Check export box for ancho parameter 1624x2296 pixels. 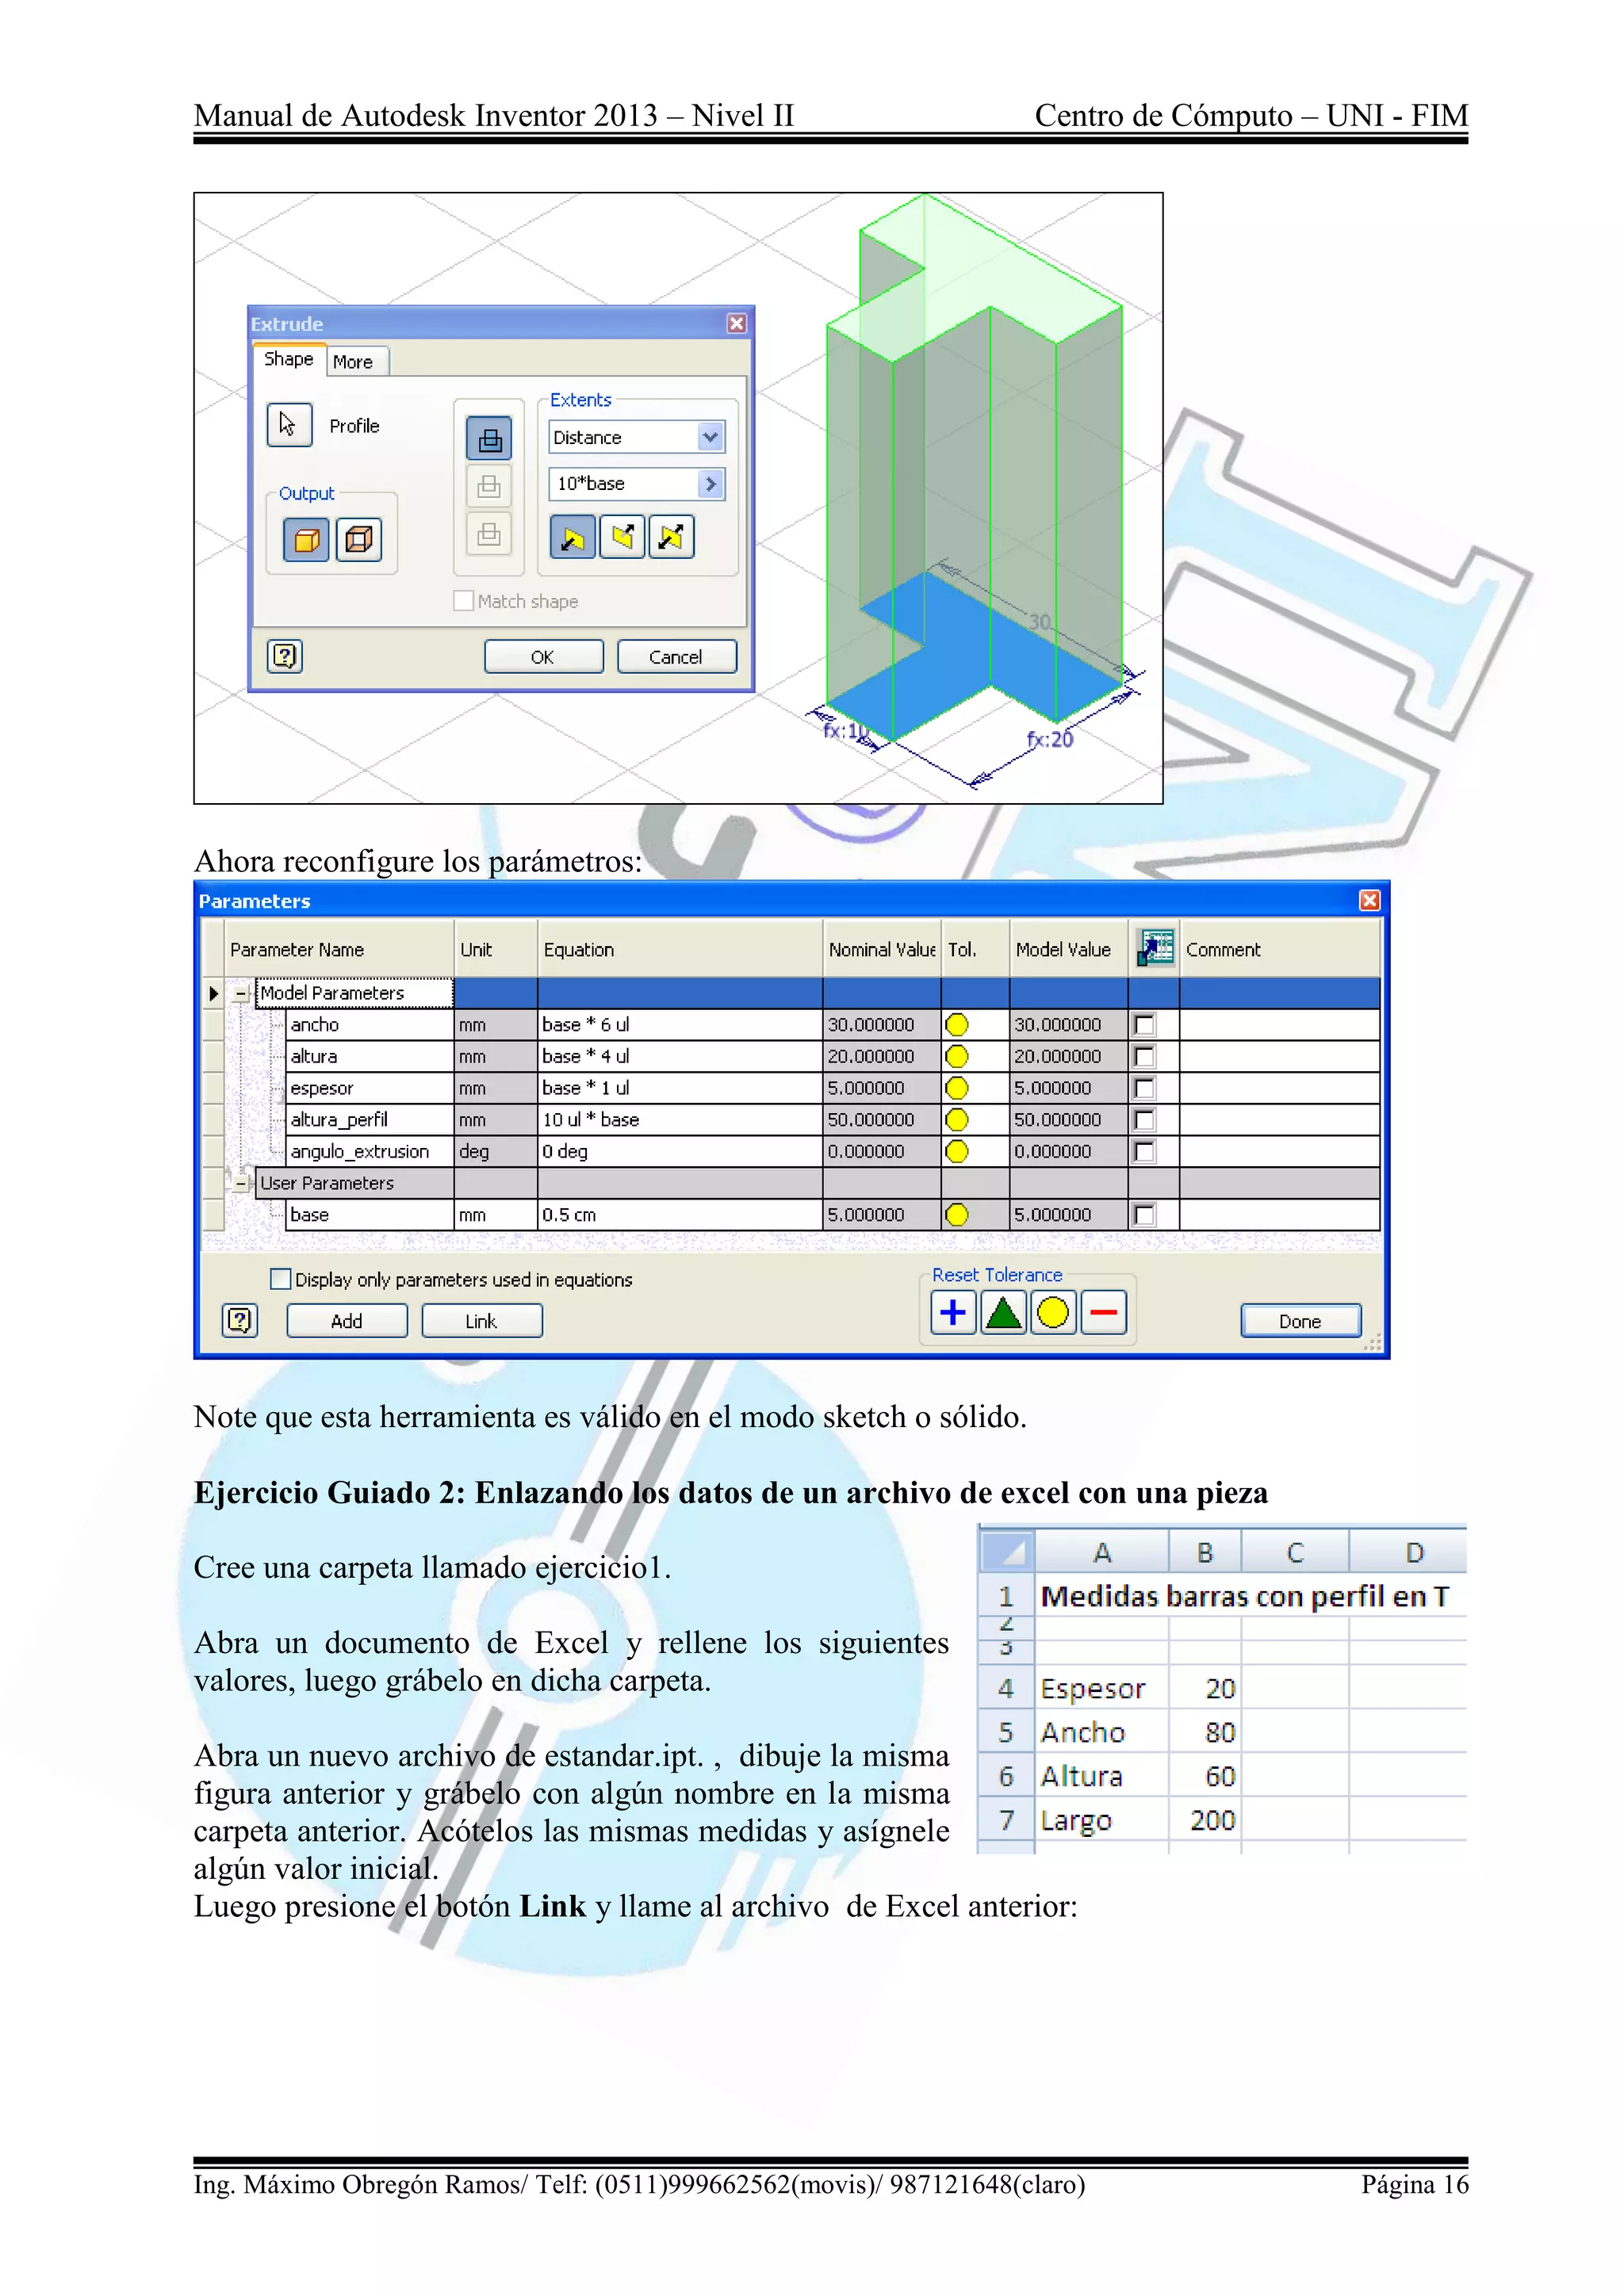(1145, 1024)
